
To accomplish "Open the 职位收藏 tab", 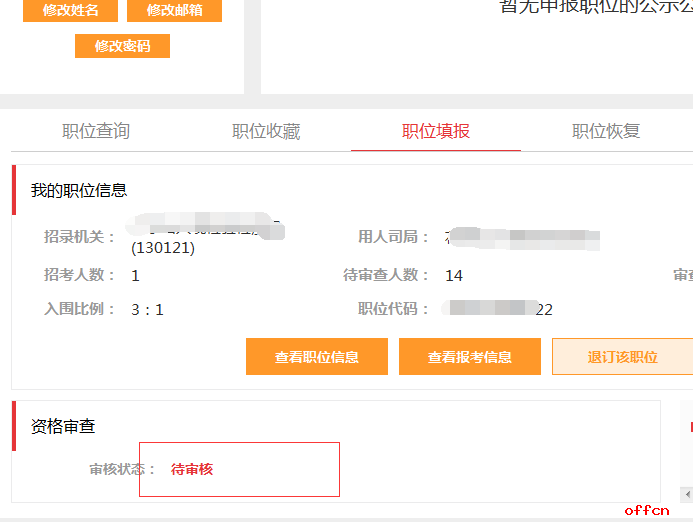I will pos(266,131).
